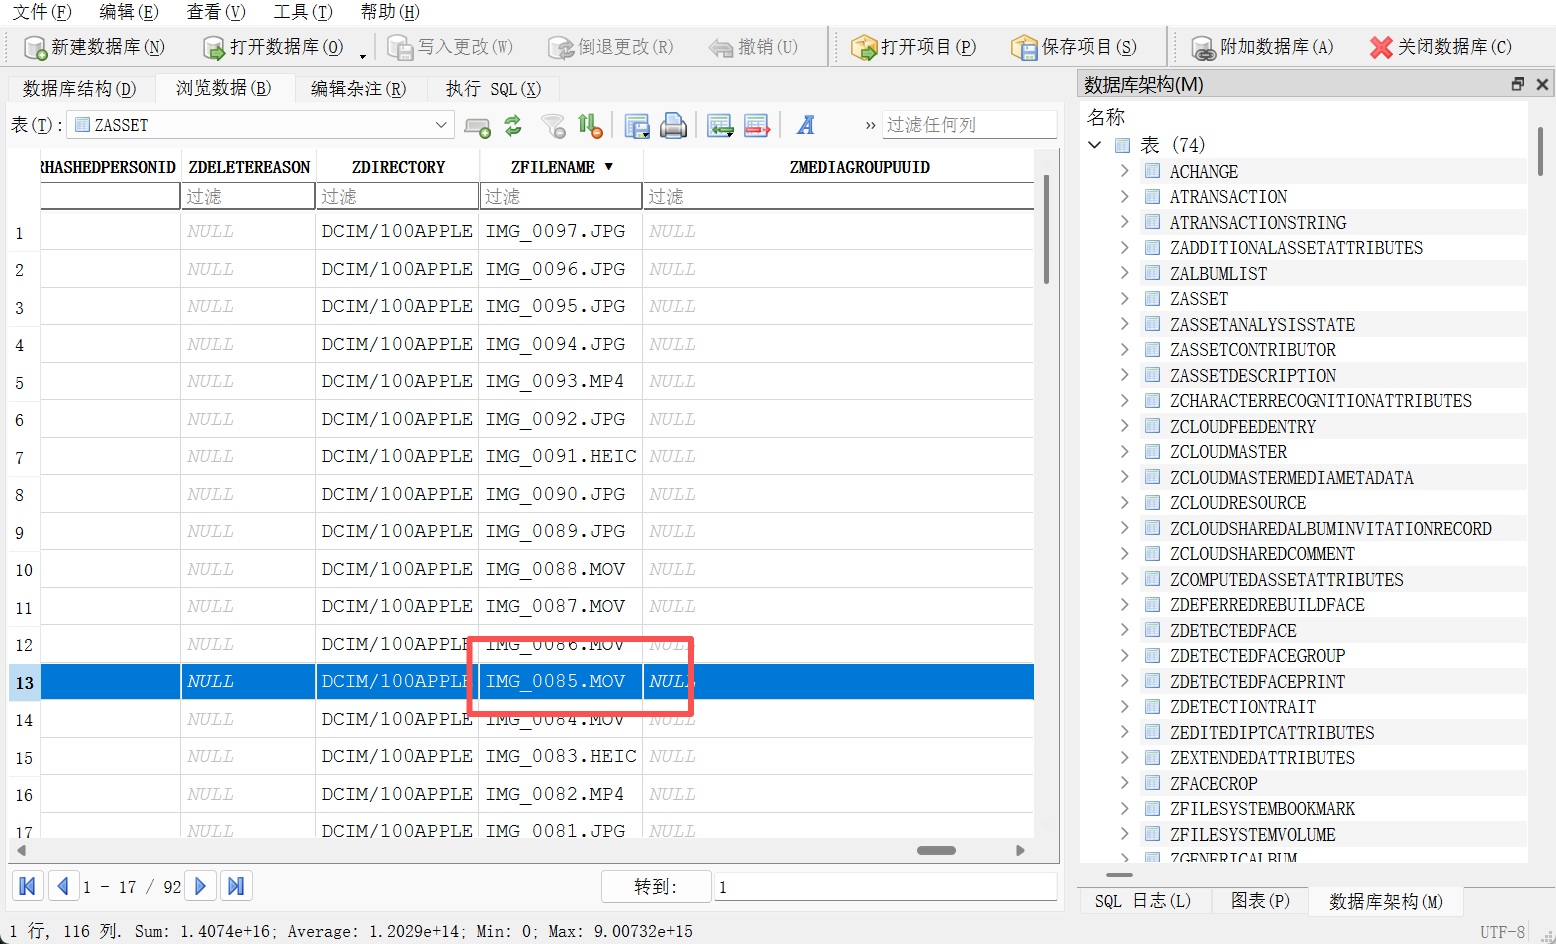Click the Revert Changes toolbar icon

click(x=561, y=48)
